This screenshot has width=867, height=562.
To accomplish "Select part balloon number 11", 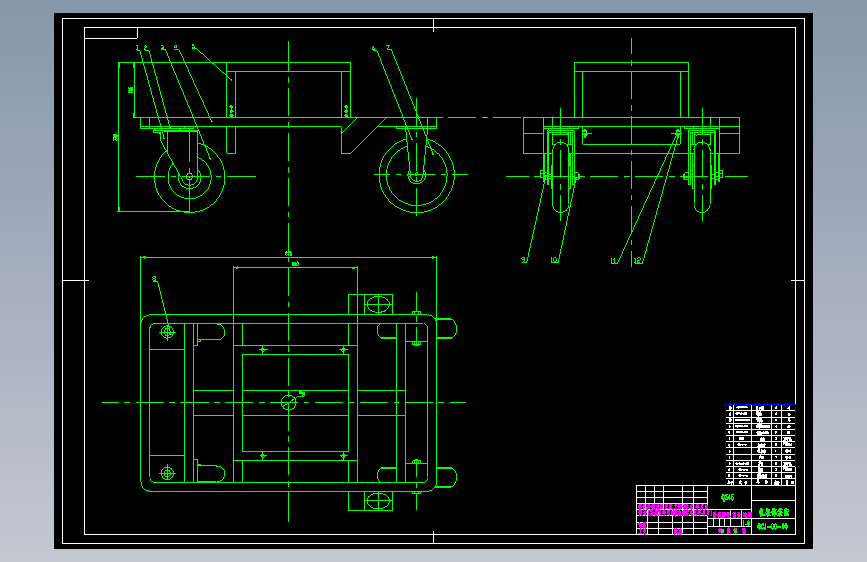I will (x=614, y=261).
